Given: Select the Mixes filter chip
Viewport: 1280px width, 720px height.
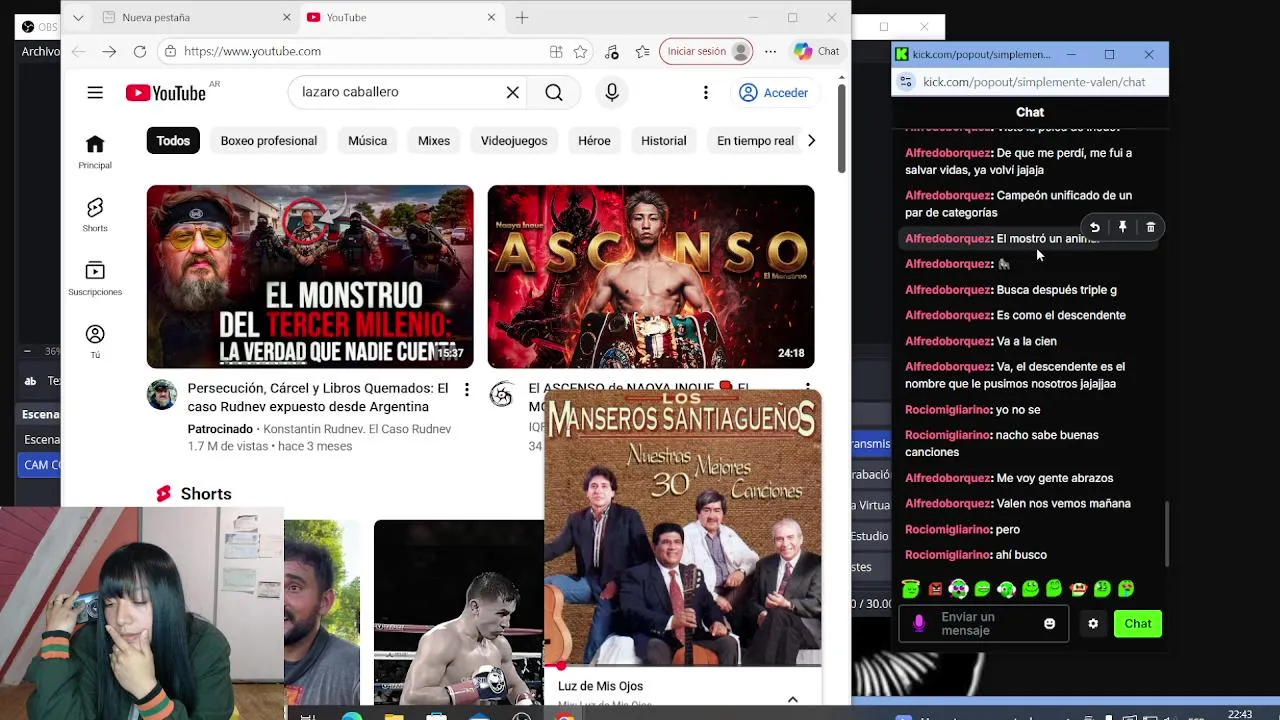Looking at the screenshot, I should tap(434, 141).
